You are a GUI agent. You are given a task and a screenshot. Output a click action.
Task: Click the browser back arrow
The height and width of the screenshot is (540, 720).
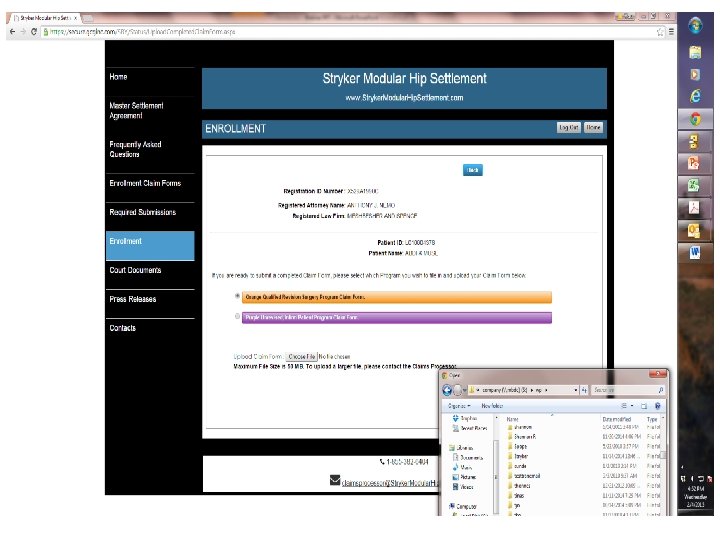click(12, 32)
